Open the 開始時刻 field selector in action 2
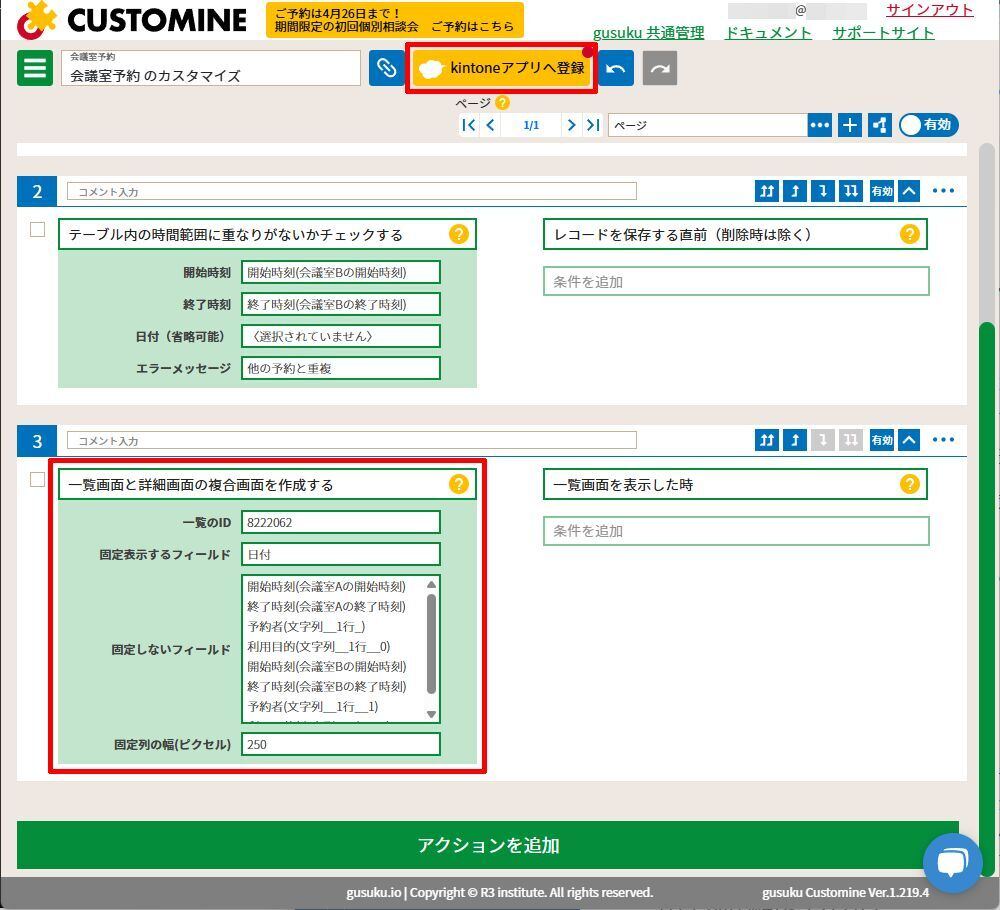This screenshot has height=910, width=1000. (341, 272)
